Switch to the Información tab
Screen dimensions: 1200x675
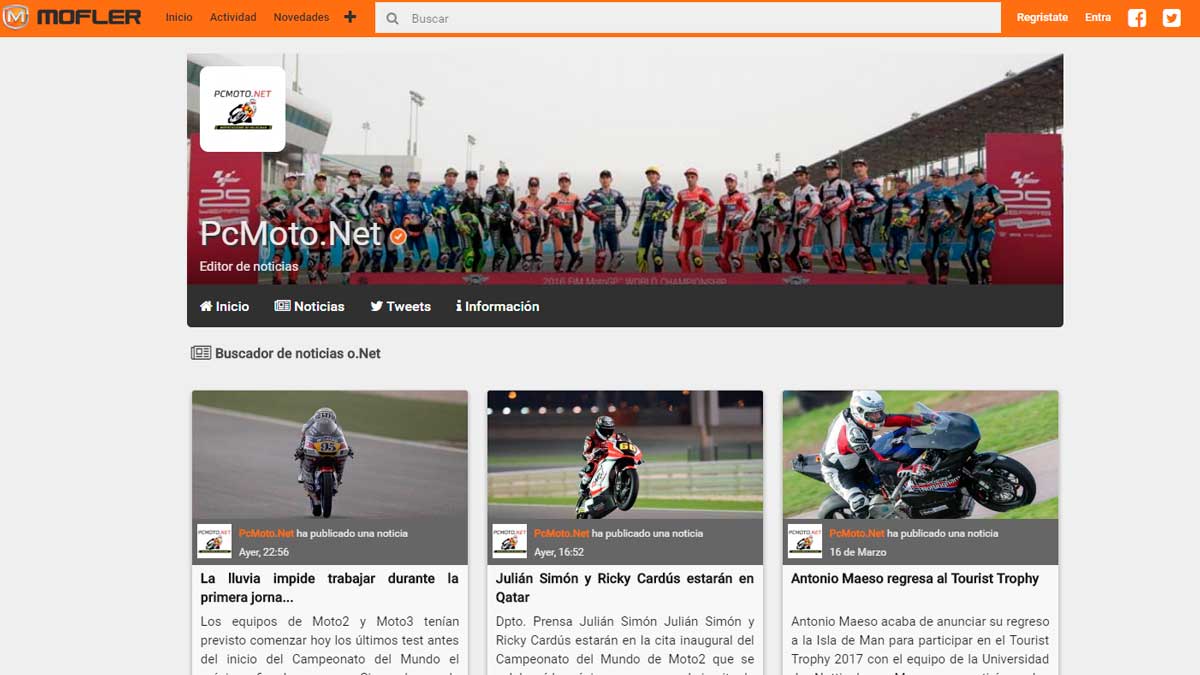(x=497, y=306)
